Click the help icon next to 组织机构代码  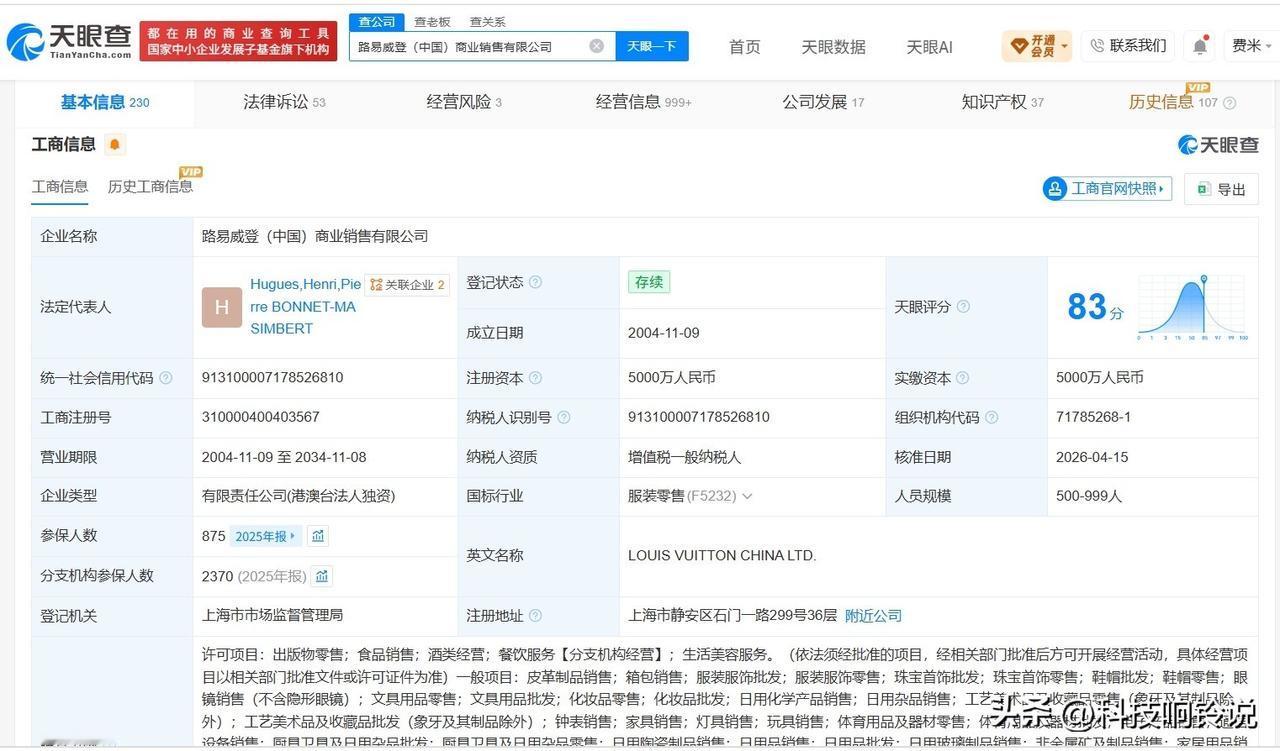[991, 418]
